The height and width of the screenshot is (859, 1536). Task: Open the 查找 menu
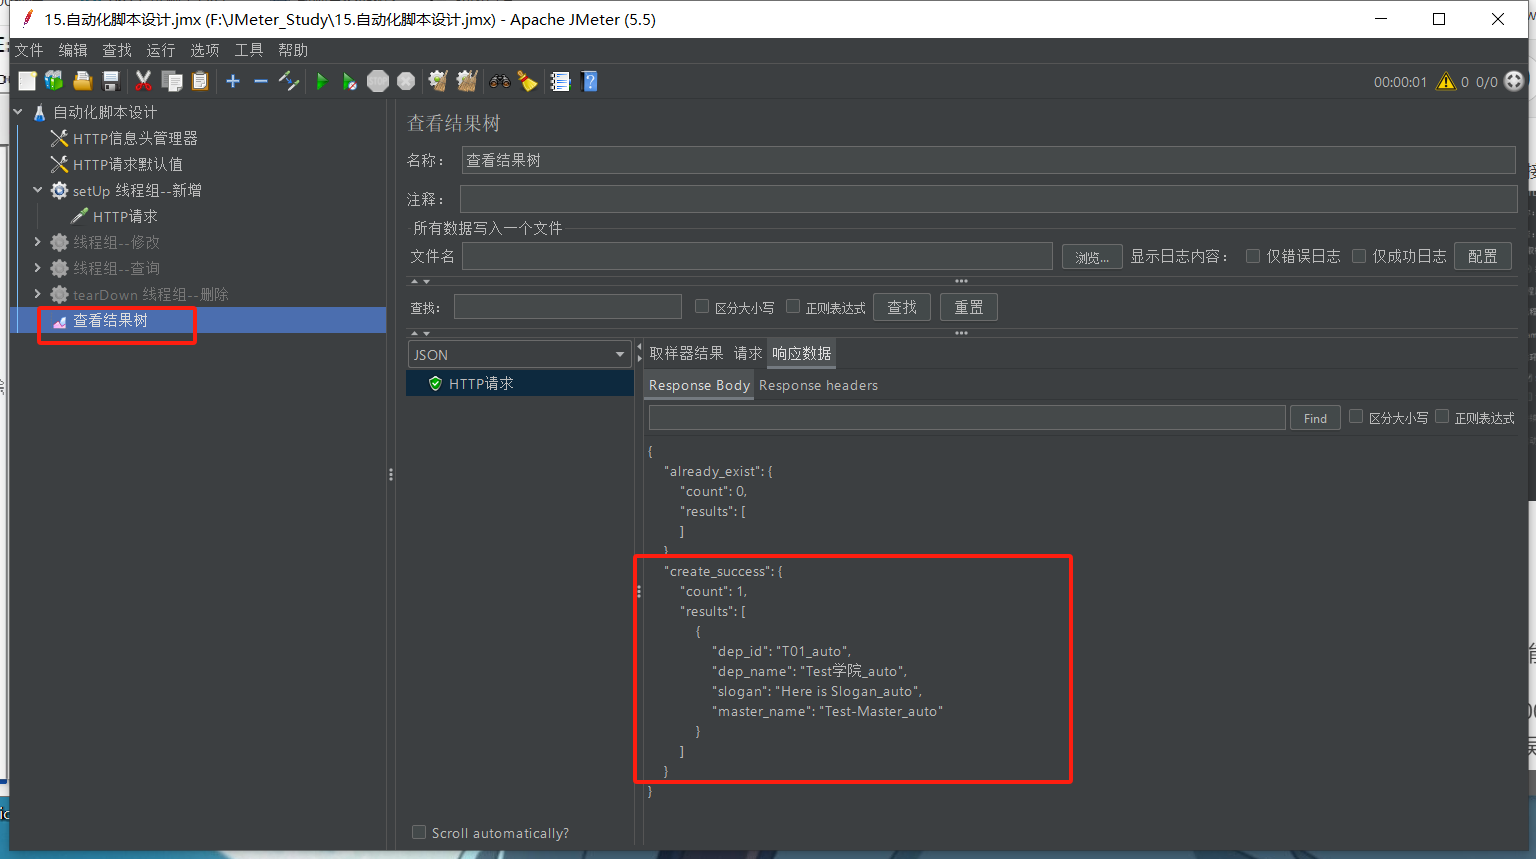coord(117,50)
